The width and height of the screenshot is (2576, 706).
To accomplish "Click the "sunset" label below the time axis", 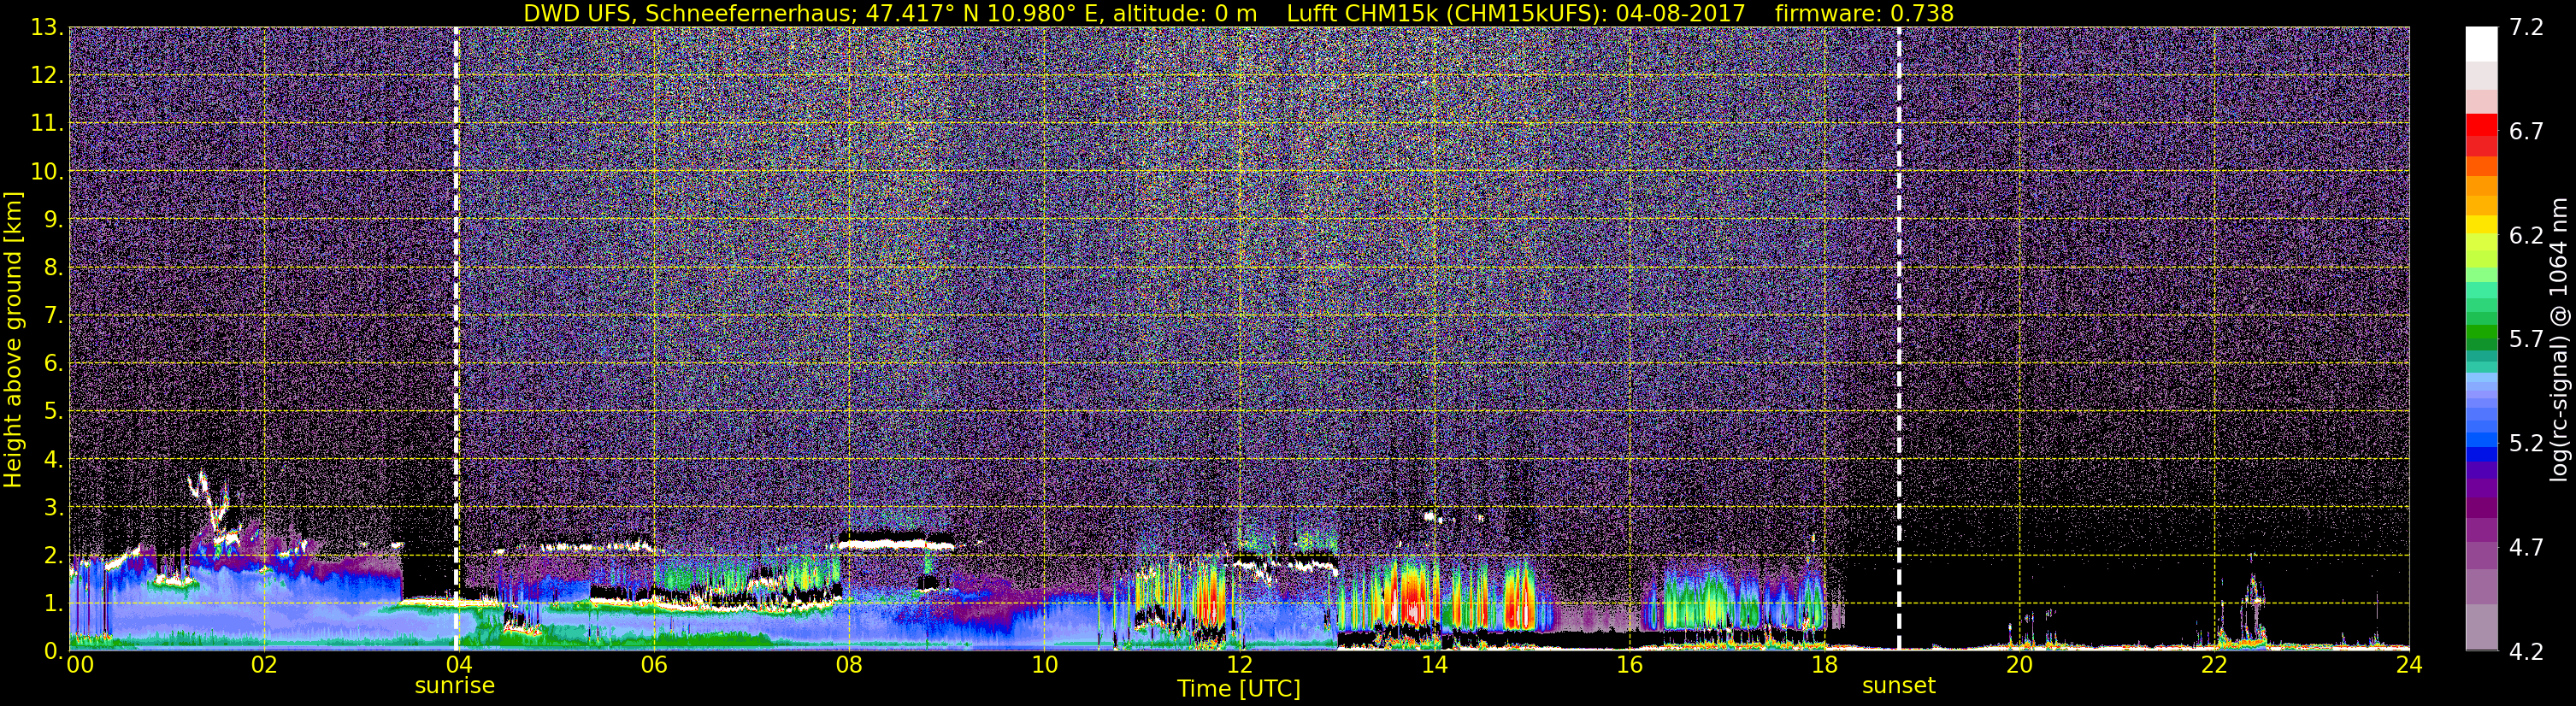I will [x=1898, y=686].
